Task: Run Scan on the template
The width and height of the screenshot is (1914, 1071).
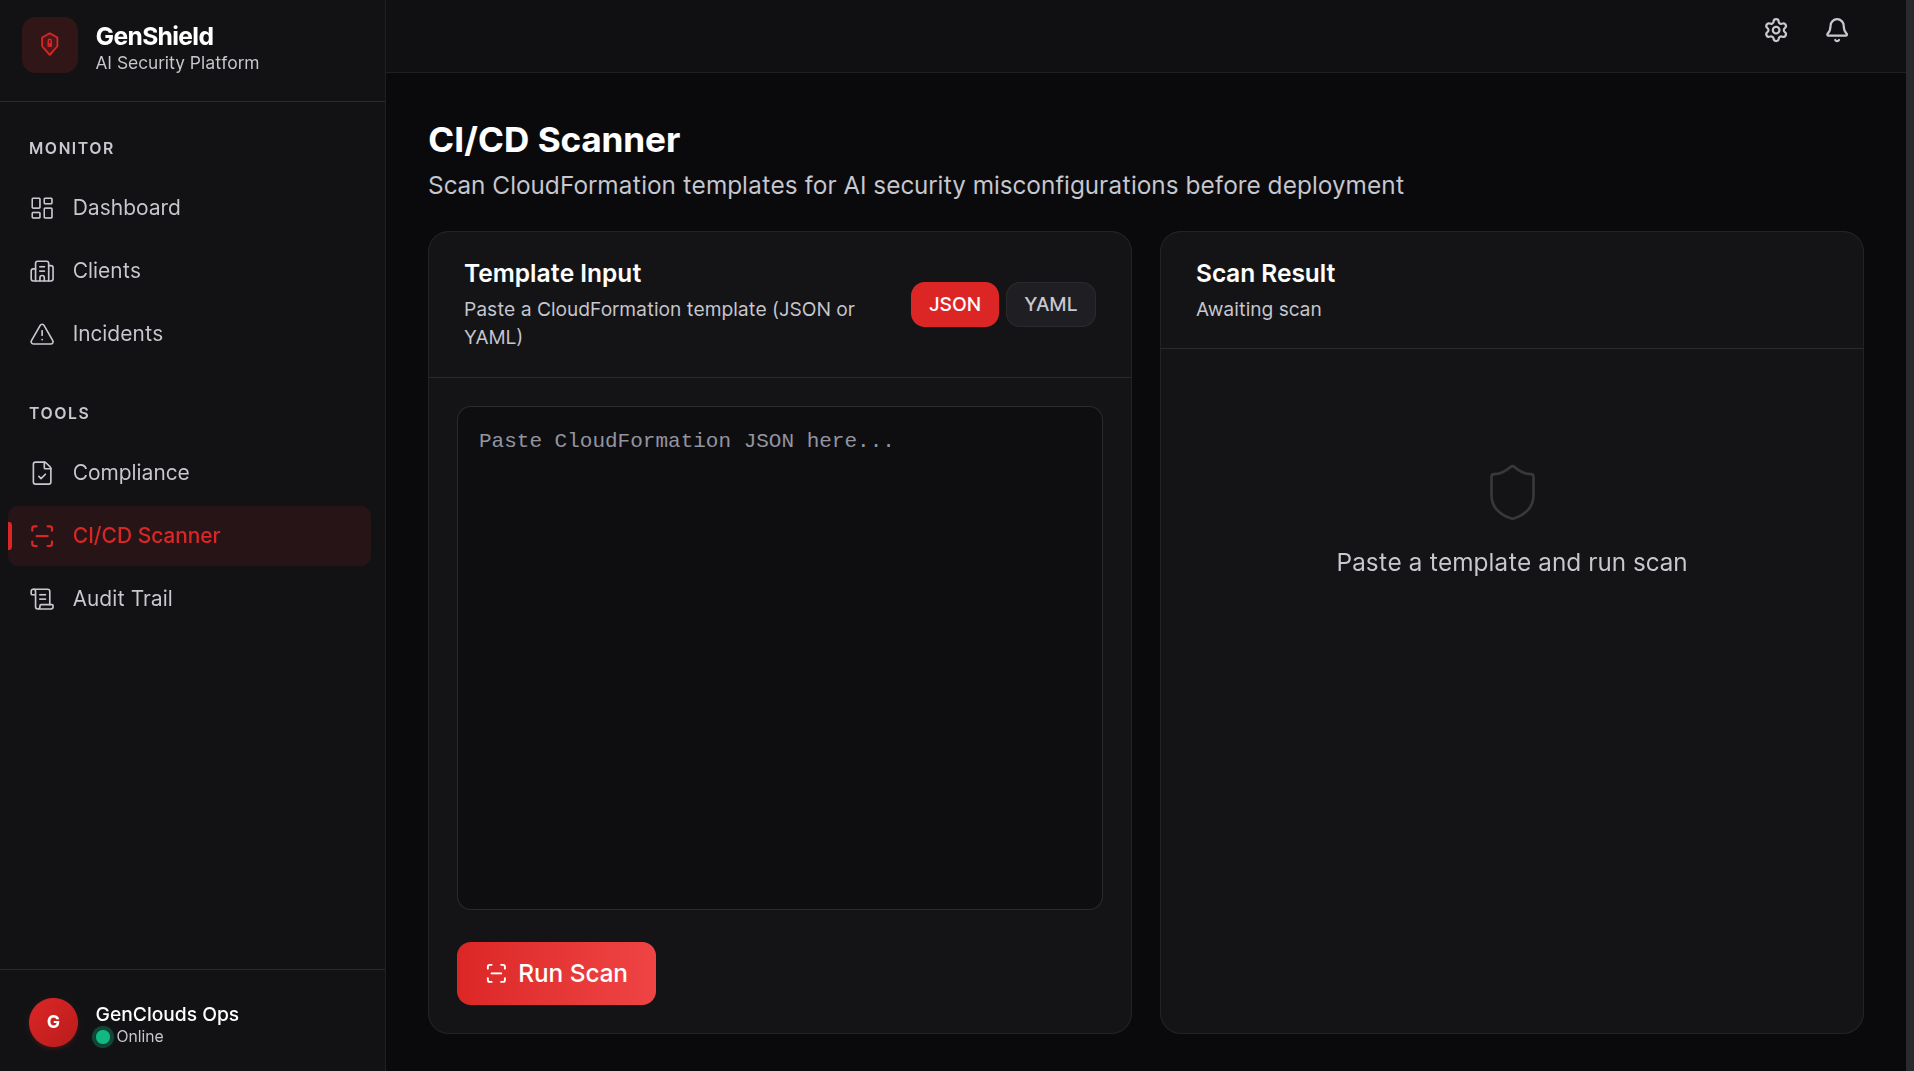Action: (x=556, y=973)
